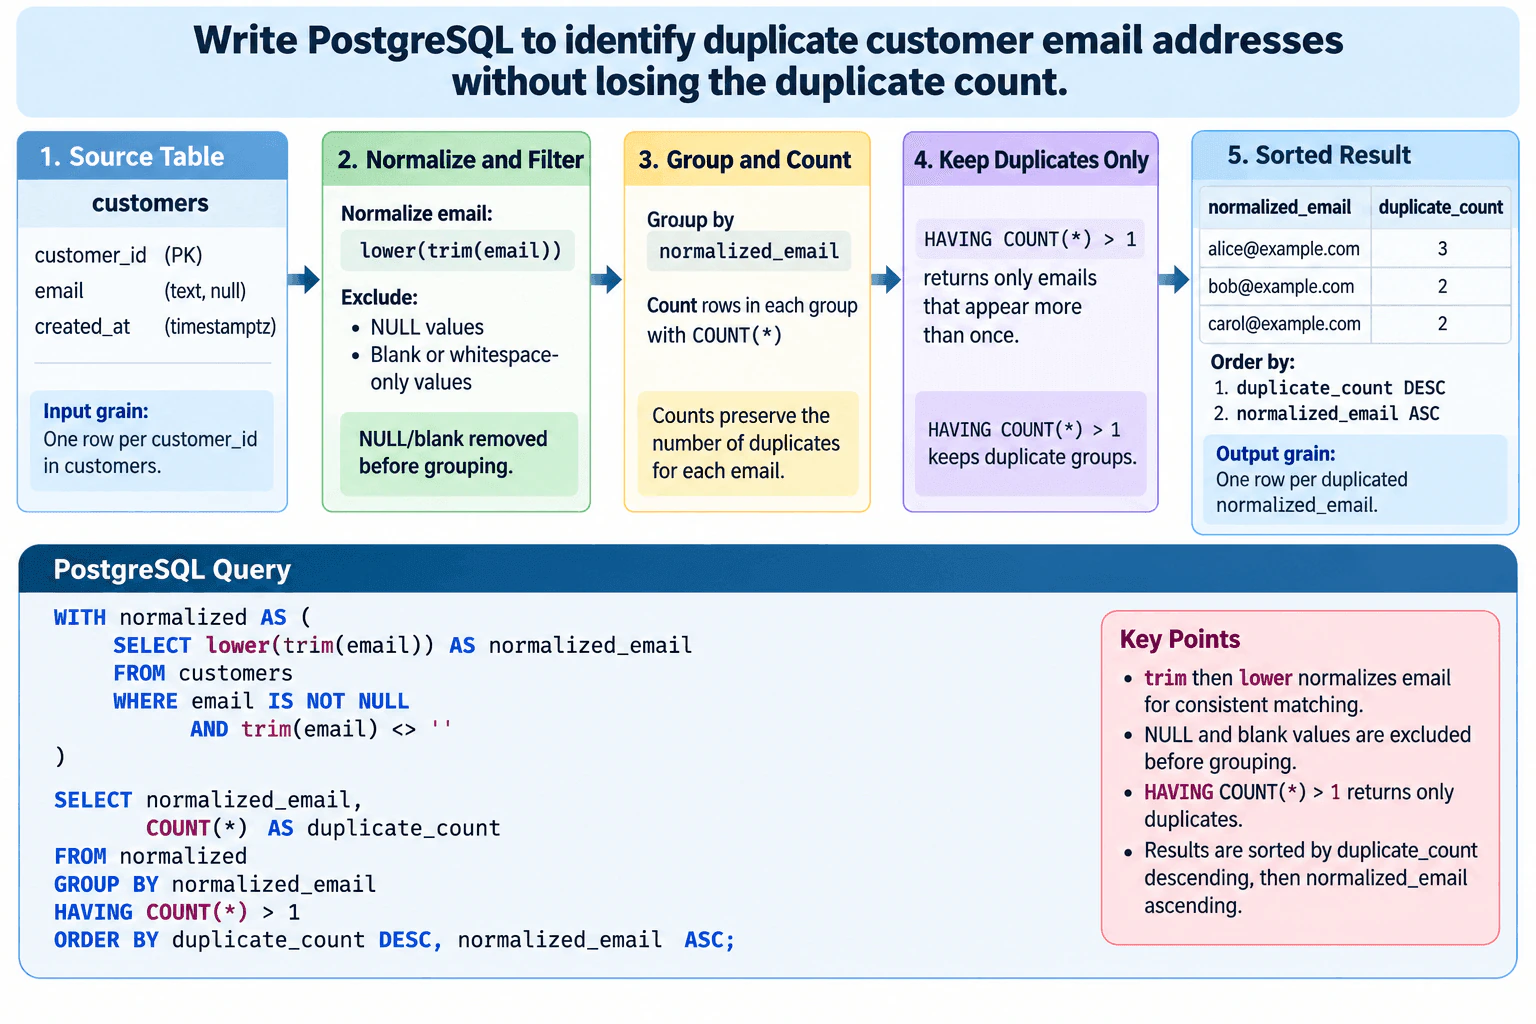
Task: Click the "NULL/blank removed before grouping." note
Action: pyautogui.click(x=458, y=453)
